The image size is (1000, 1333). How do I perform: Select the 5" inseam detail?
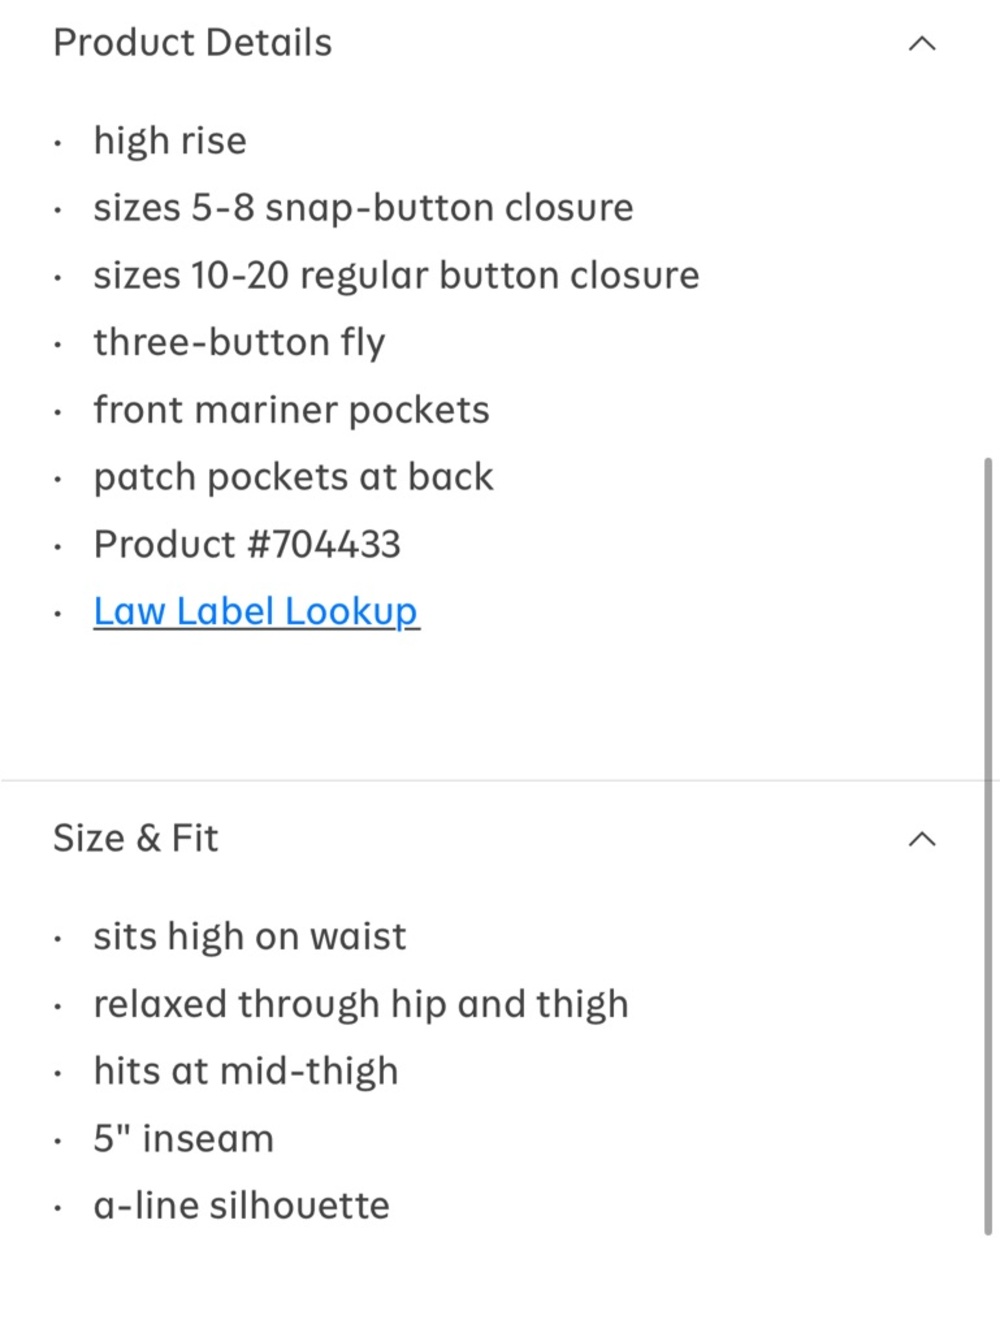click(x=184, y=1138)
